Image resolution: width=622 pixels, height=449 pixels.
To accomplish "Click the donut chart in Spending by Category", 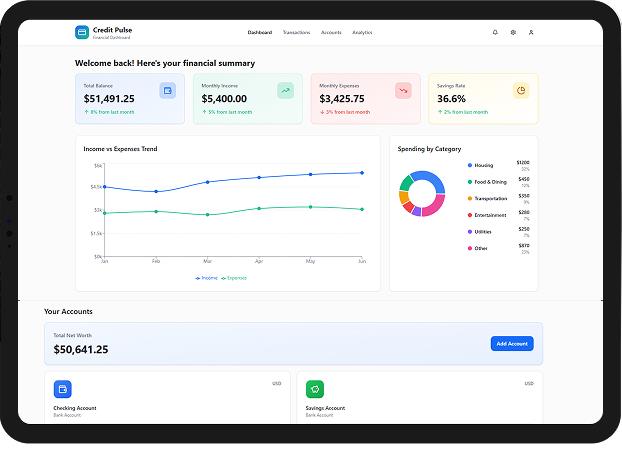I will coord(421,193).
